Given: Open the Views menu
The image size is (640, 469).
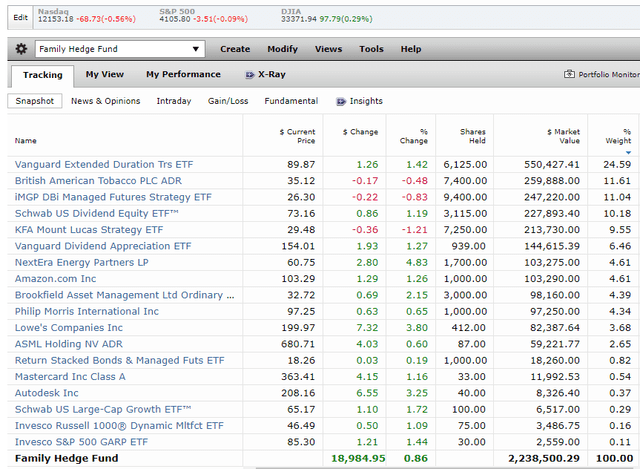Looking at the screenshot, I should point(329,49).
